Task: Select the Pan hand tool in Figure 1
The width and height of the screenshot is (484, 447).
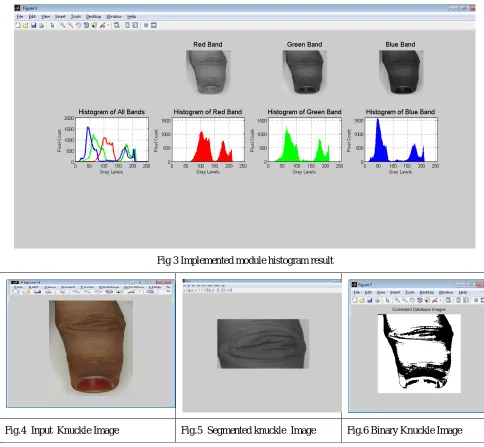Action: (78, 25)
